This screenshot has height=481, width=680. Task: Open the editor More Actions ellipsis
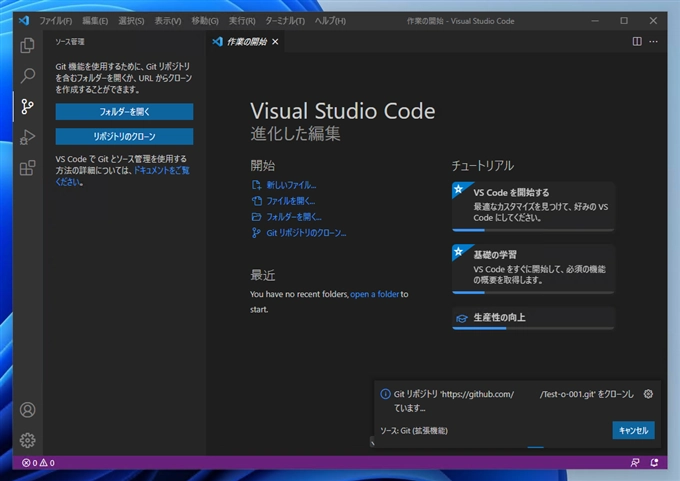coord(653,42)
